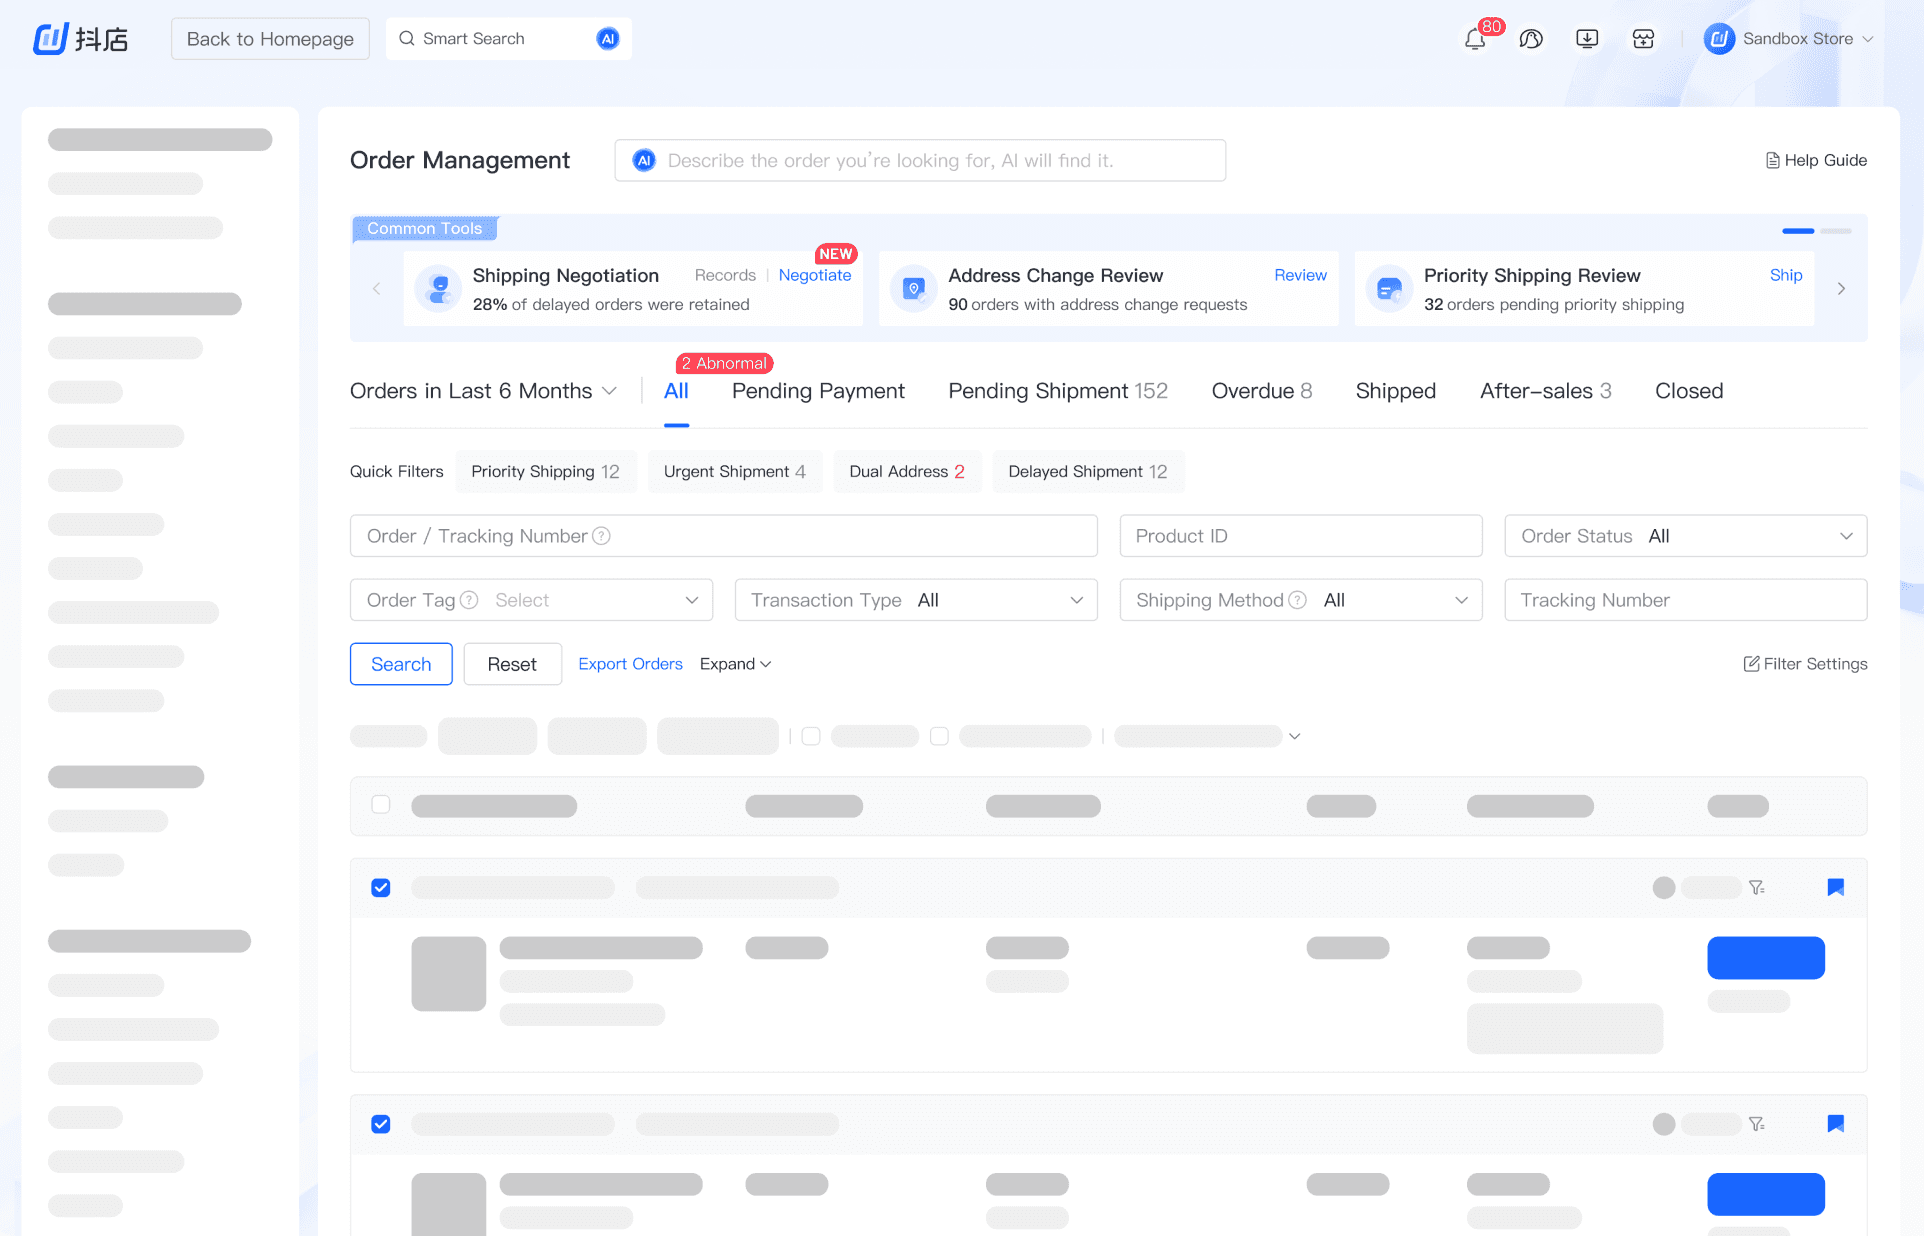Image resolution: width=1924 pixels, height=1236 pixels.
Task: Click the customer service headset icon
Action: pyautogui.click(x=1531, y=39)
